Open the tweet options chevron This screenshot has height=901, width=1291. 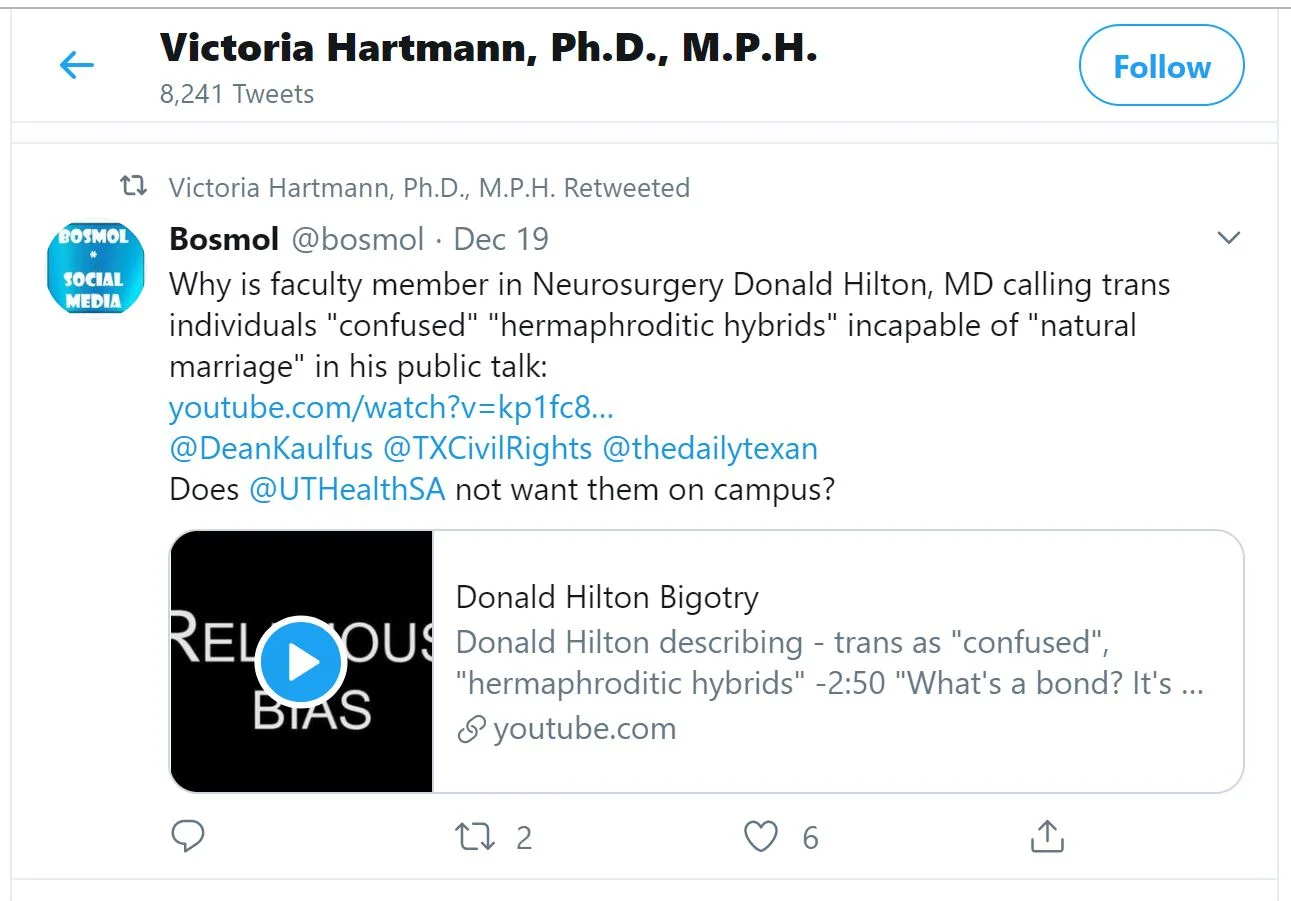(1228, 238)
